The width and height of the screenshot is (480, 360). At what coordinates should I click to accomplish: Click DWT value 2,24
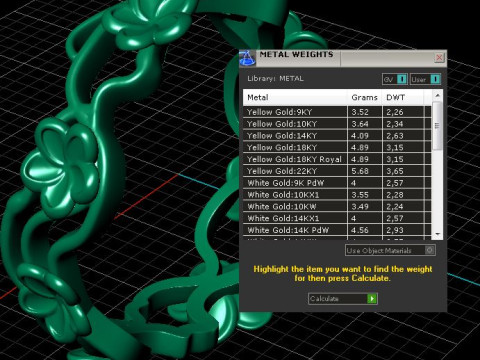click(395, 207)
